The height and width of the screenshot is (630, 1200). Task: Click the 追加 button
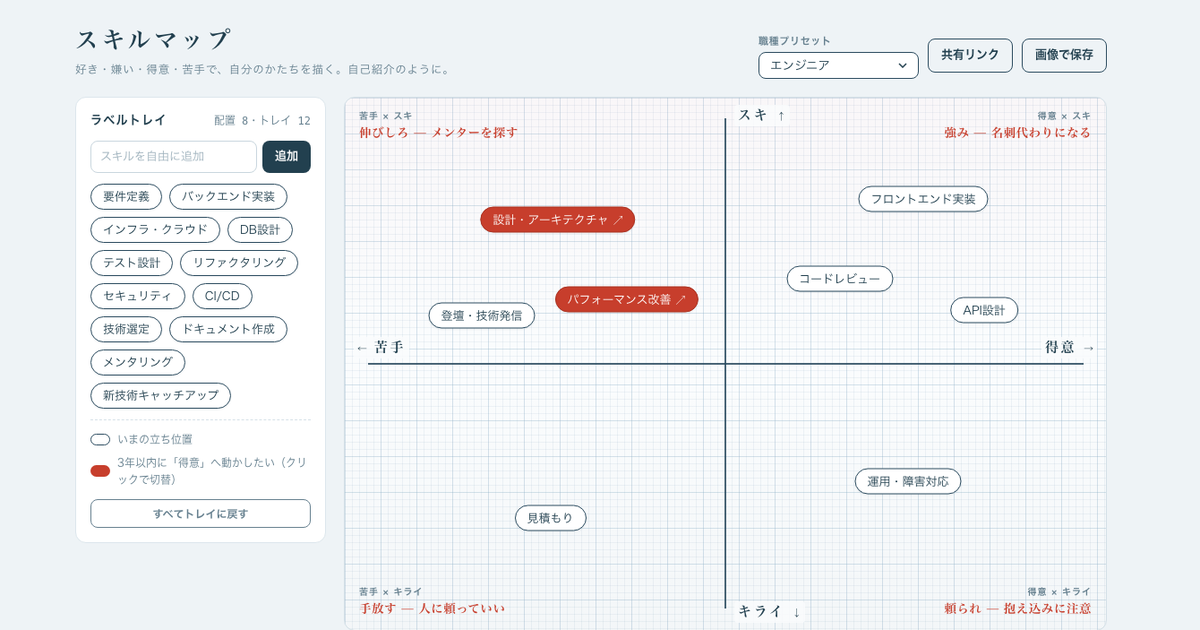click(286, 157)
